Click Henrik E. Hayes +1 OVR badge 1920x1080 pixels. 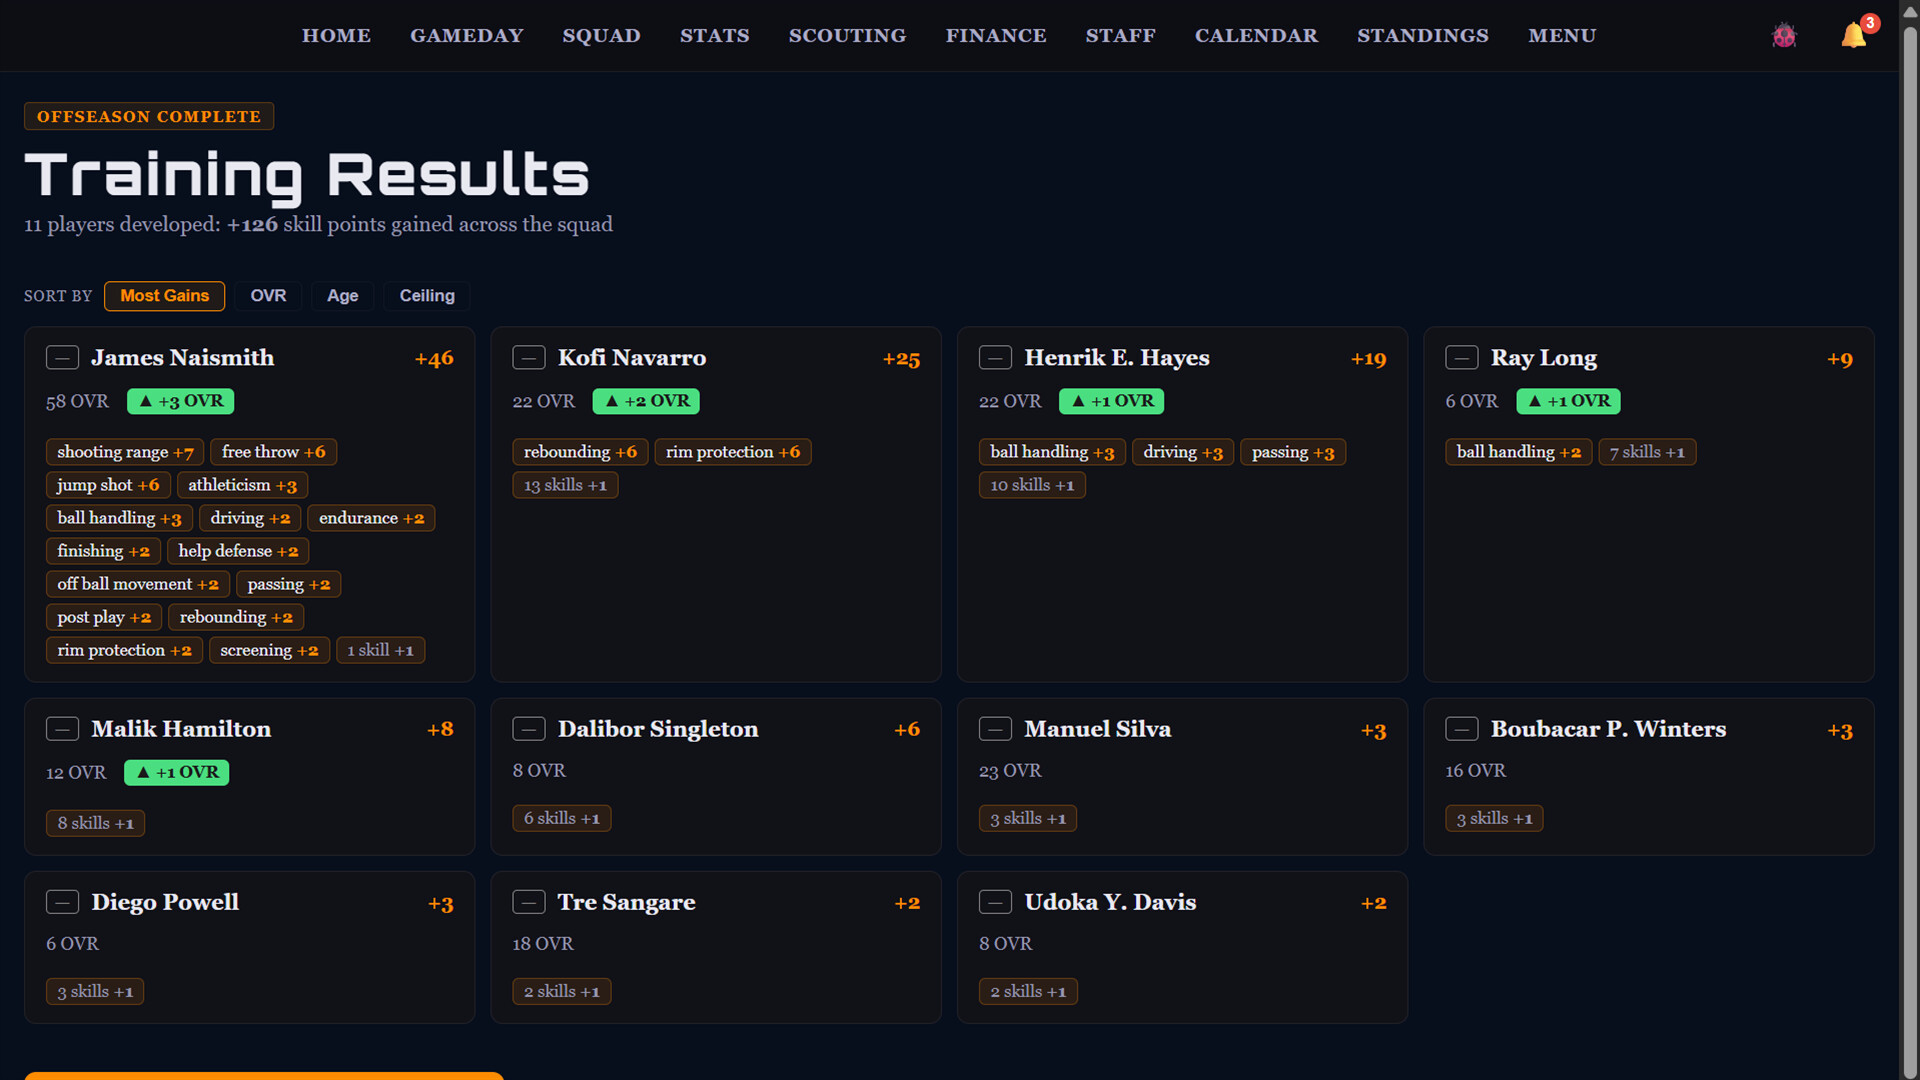[x=1111, y=401]
